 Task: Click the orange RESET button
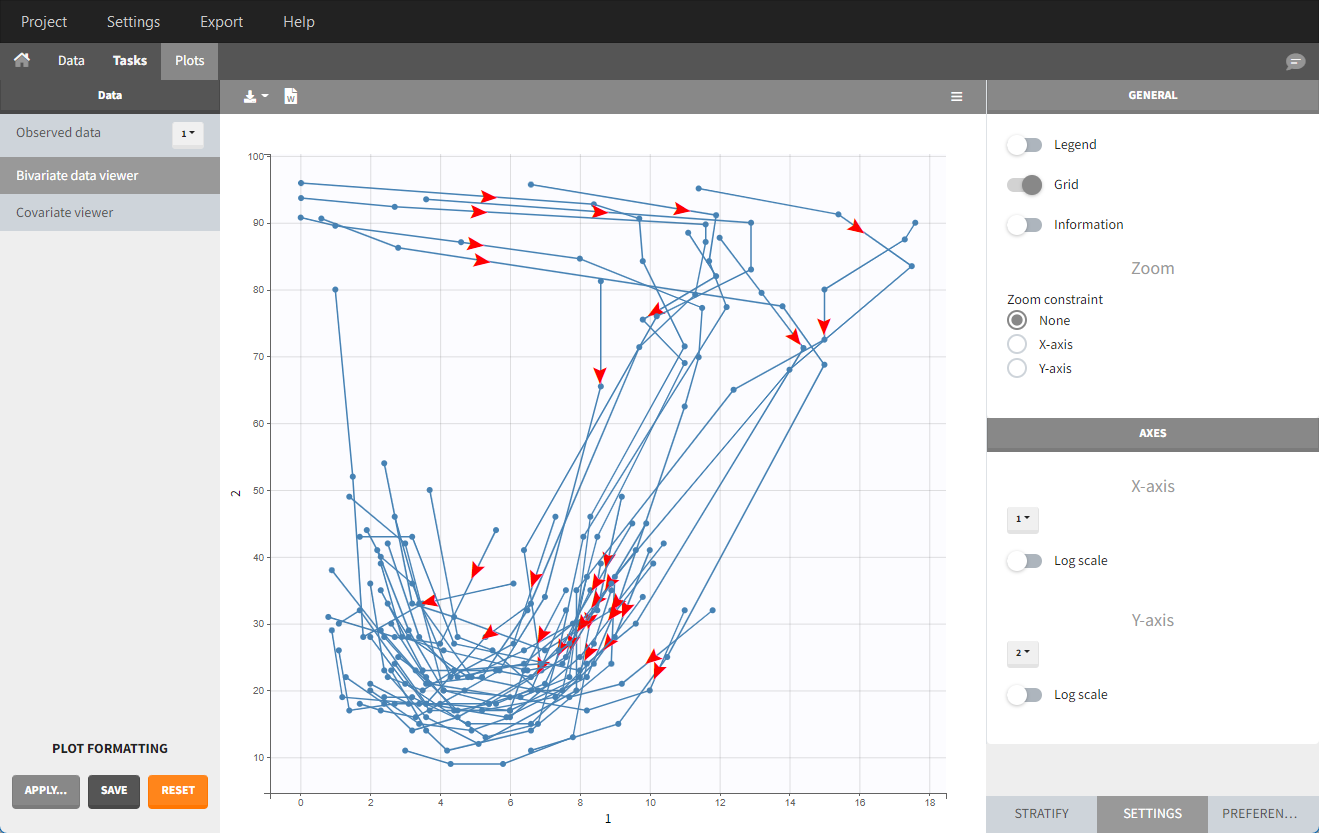[x=178, y=791]
